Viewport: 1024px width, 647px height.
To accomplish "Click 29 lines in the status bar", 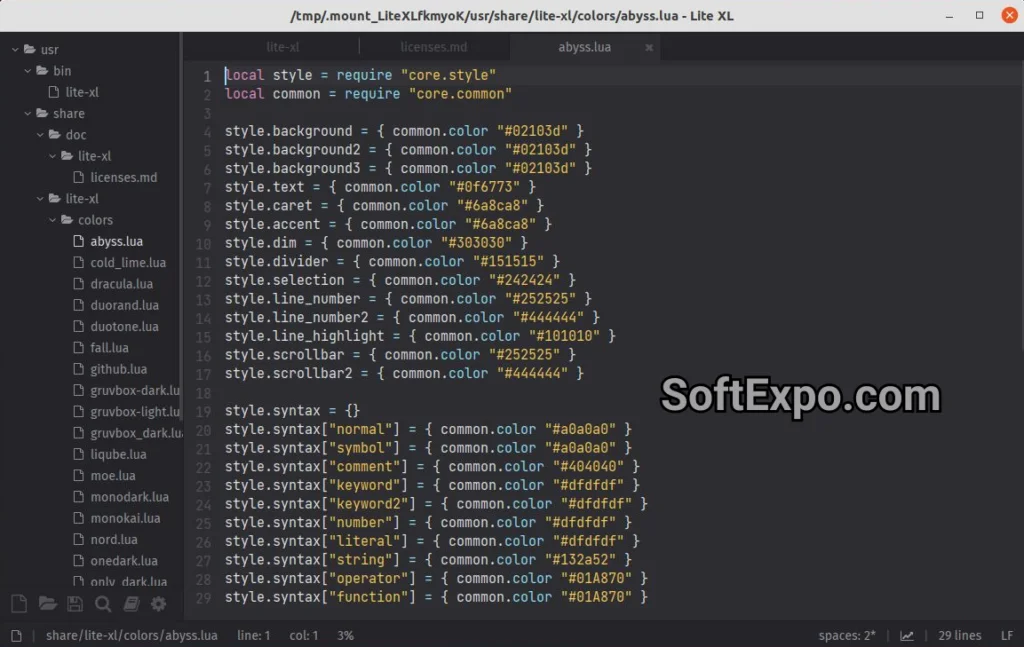I will pyautogui.click(x=959, y=635).
